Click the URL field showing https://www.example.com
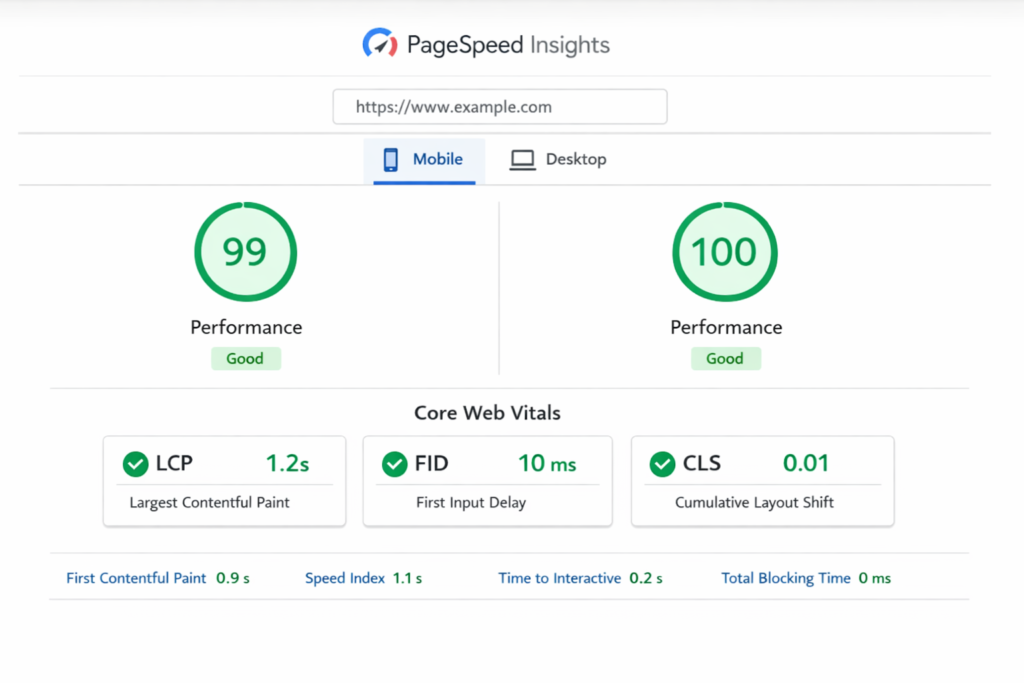1024x683 pixels. [x=500, y=107]
